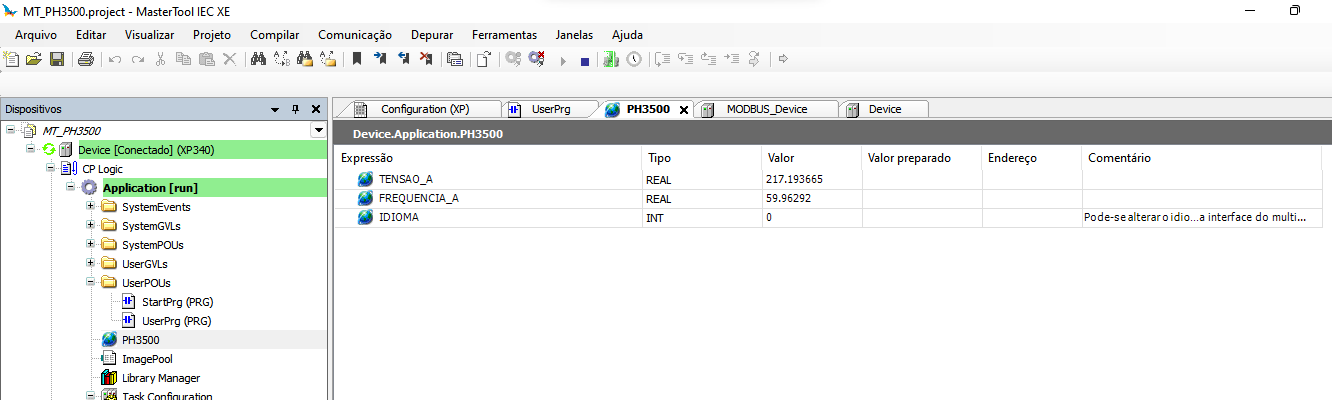Image resolution: width=1332 pixels, height=400 pixels.
Task: Click the Expressão column header
Action: click(367, 158)
